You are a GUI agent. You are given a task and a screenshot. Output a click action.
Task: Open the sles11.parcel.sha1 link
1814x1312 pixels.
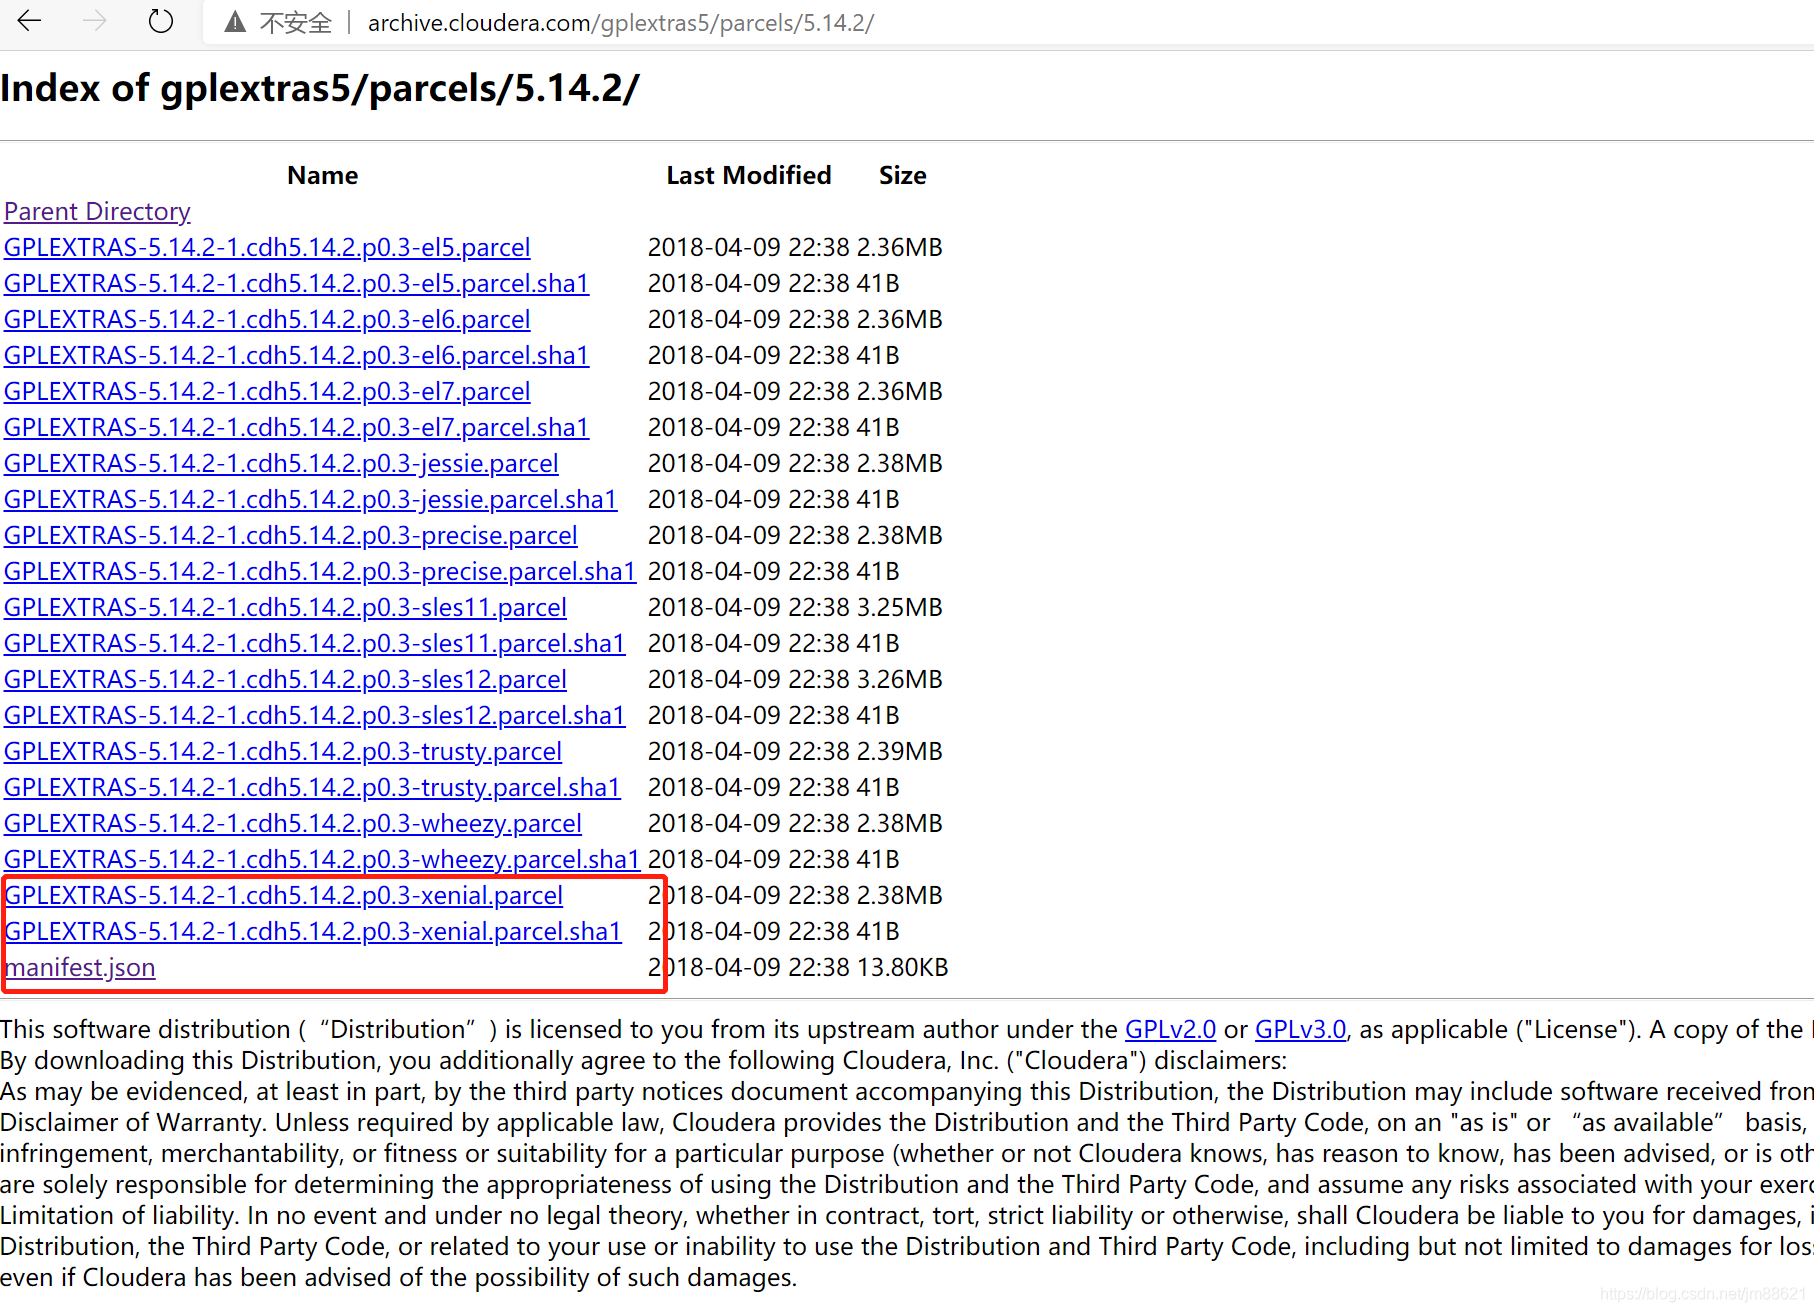pyautogui.click(x=314, y=644)
